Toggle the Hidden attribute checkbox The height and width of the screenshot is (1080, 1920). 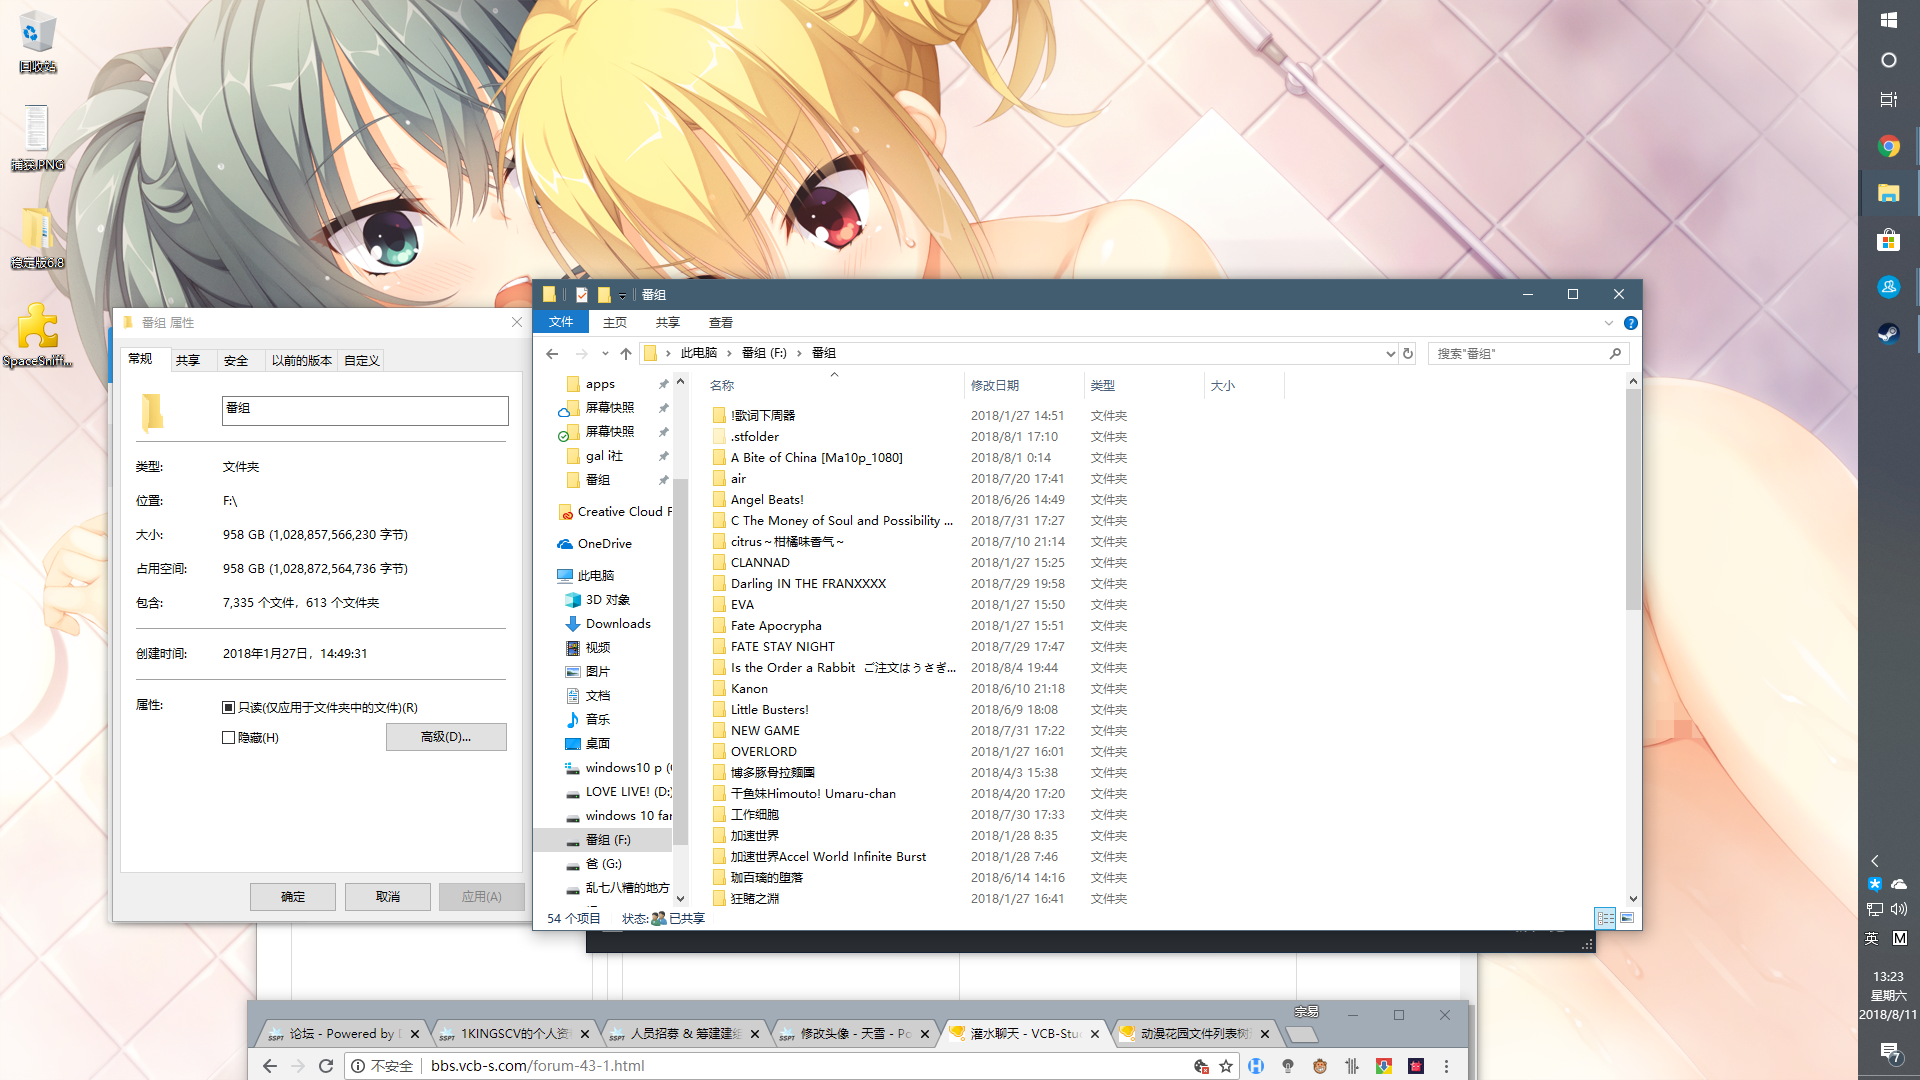click(228, 738)
